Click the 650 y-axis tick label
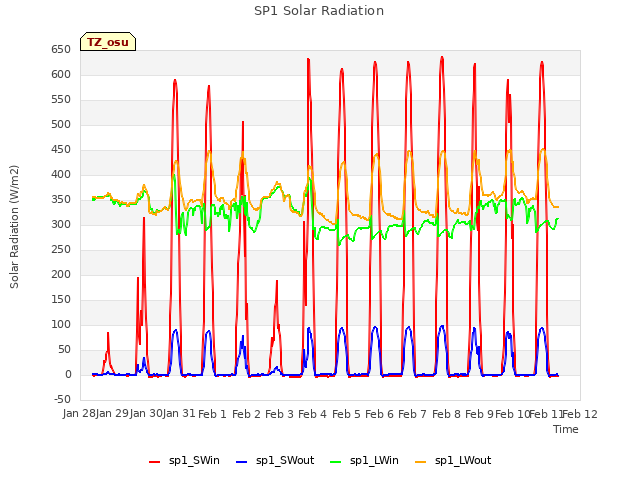 tap(61, 50)
